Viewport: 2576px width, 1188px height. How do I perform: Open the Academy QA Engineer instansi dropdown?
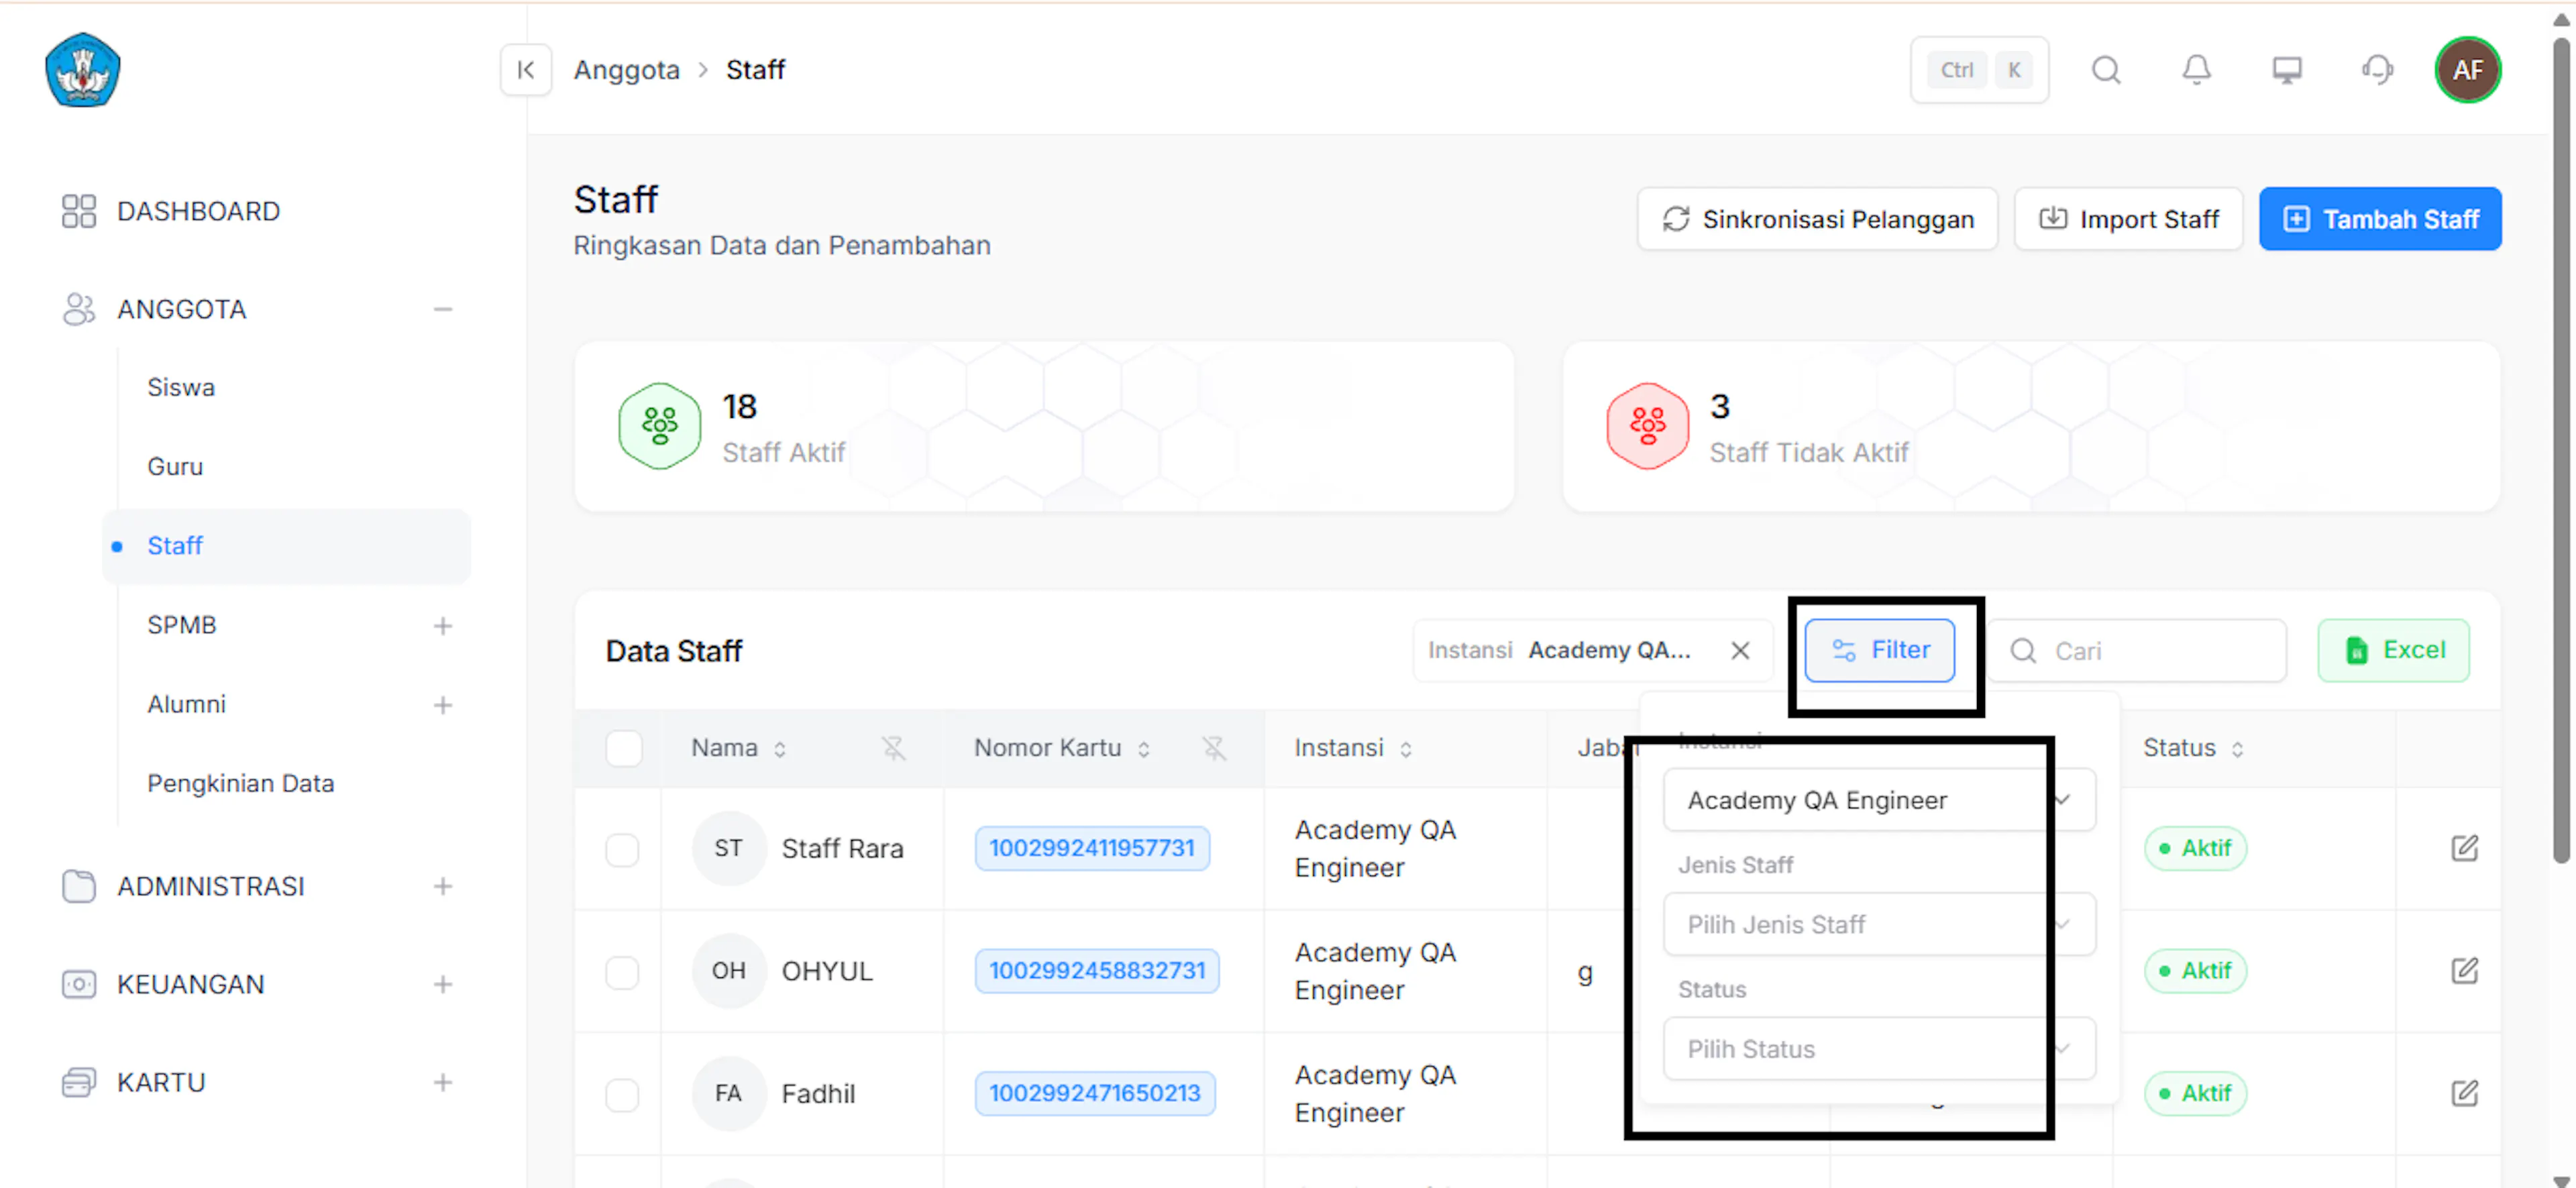pos(1878,800)
